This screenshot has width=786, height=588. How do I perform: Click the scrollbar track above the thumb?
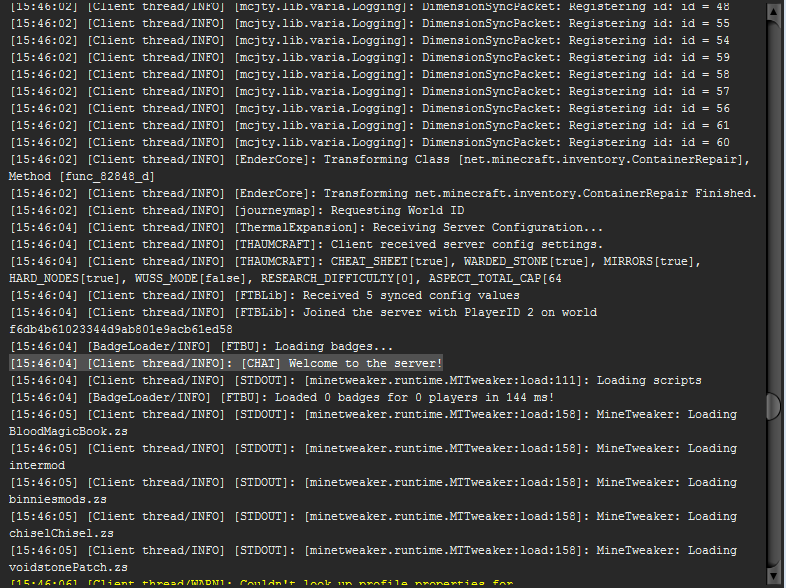tap(772, 200)
